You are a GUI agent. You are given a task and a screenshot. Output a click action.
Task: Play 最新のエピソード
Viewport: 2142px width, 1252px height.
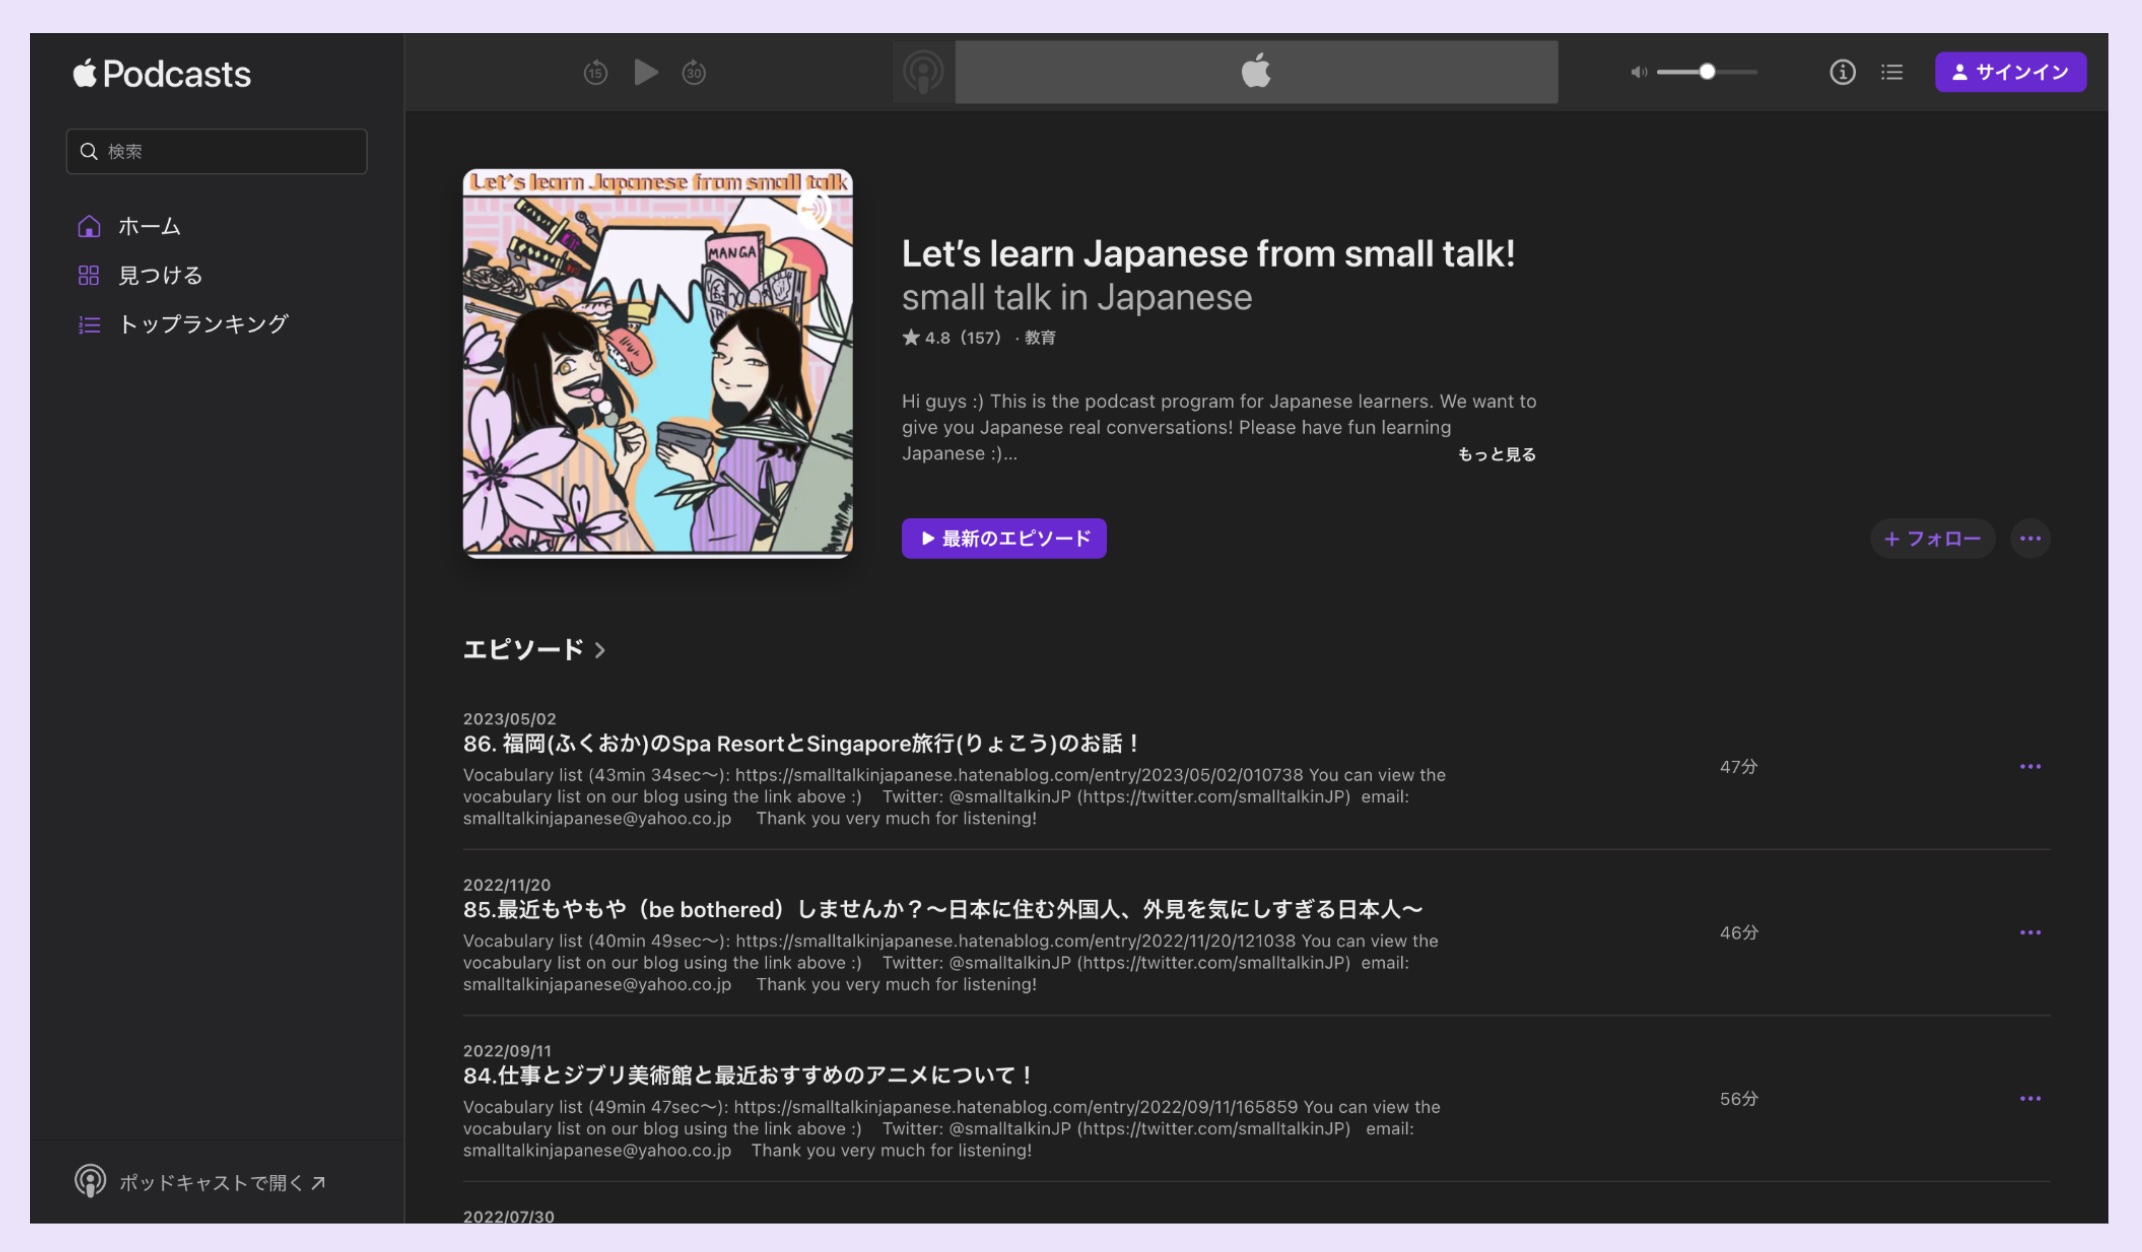pyautogui.click(x=1004, y=538)
